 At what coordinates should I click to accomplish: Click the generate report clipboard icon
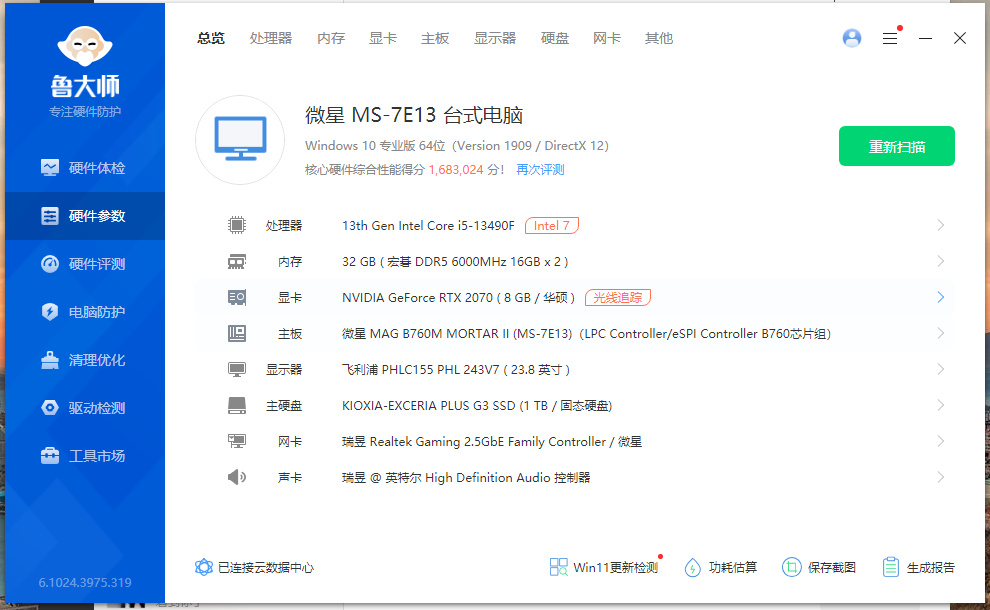(x=891, y=567)
